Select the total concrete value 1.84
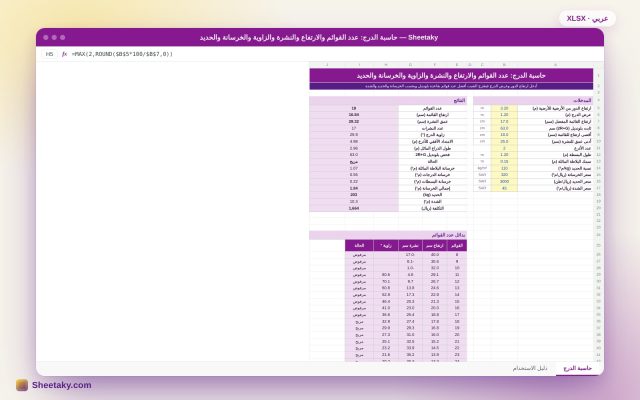 click(354, 188)
